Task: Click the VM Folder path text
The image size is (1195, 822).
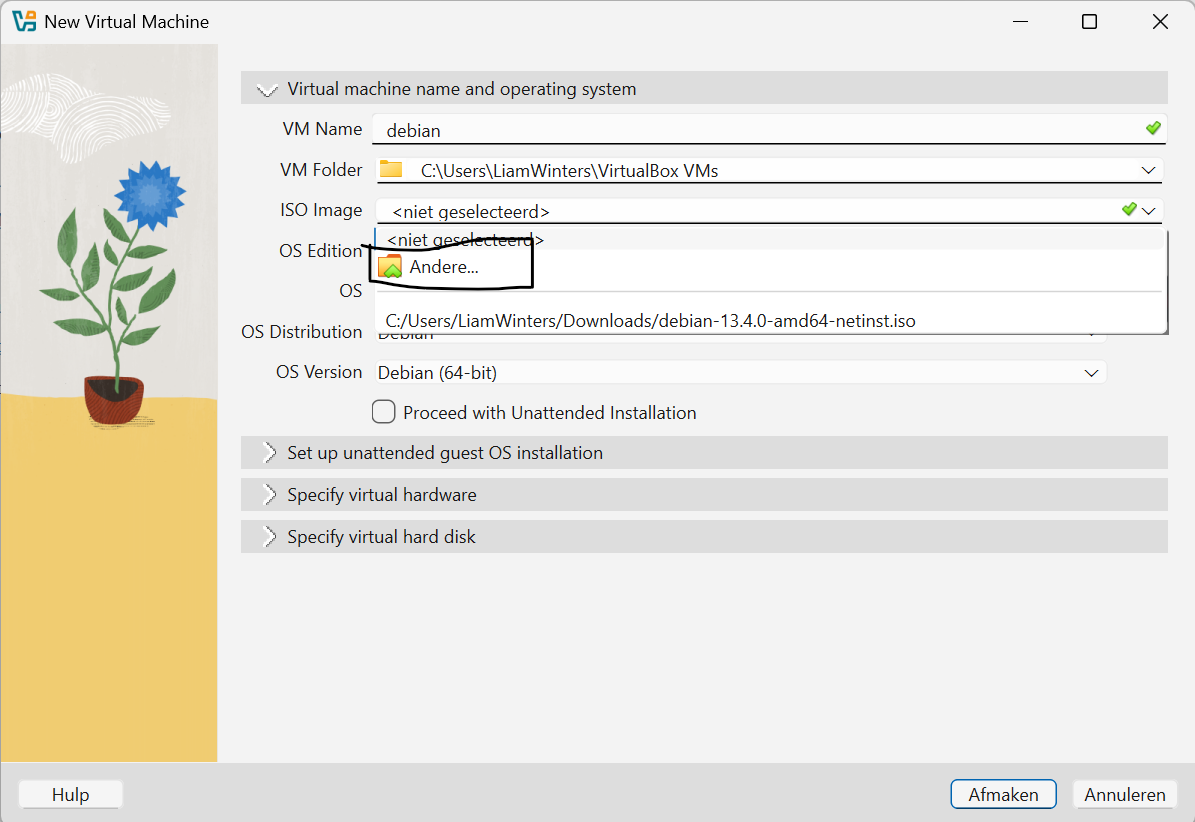Action: point(569,171)
